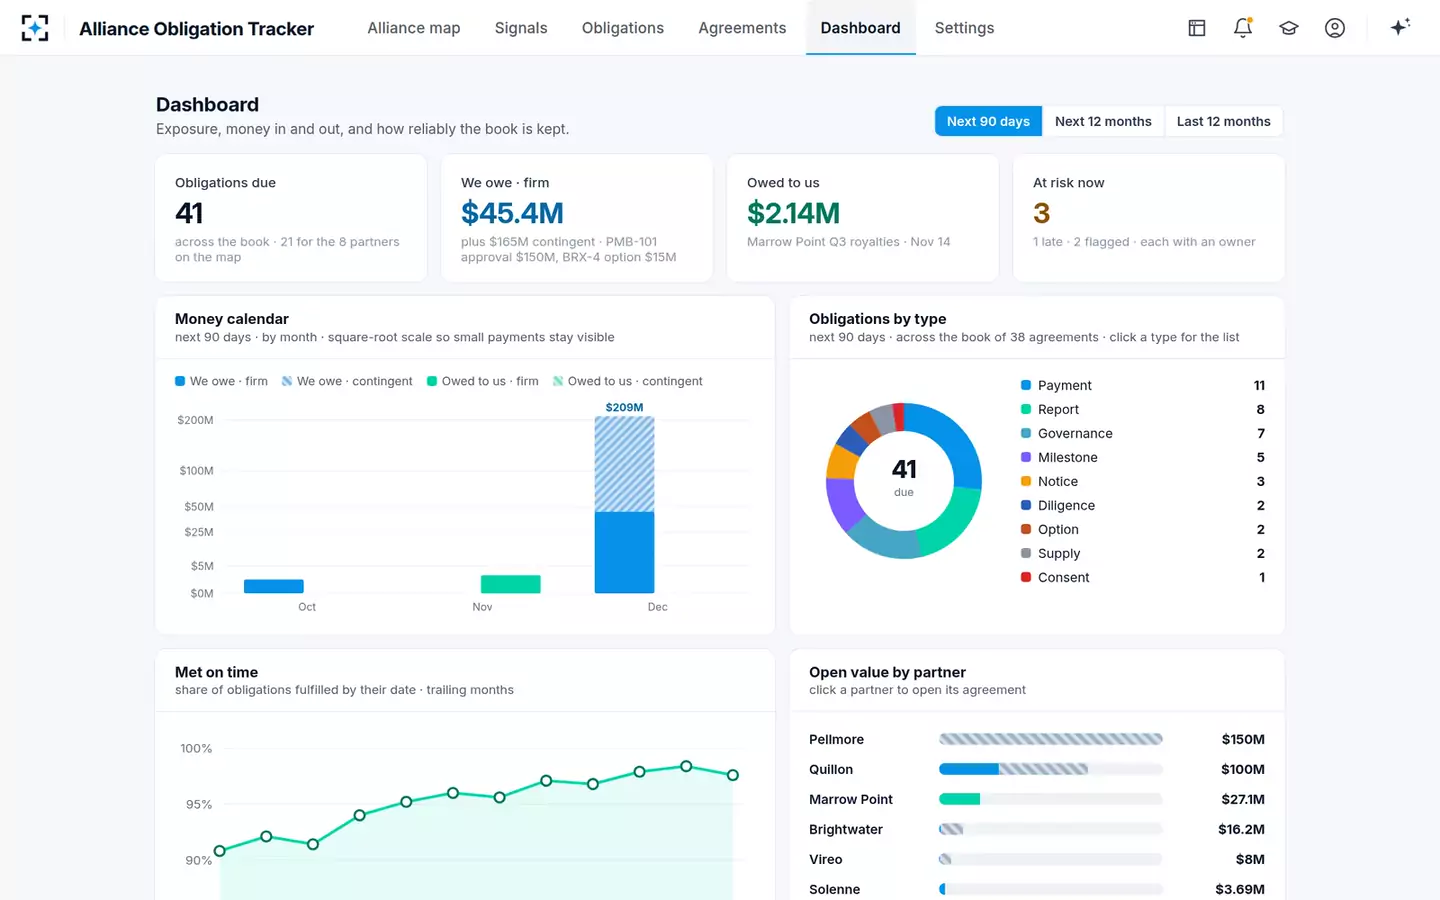Open the Obligations tab
This screenshot has width=1440, height=900.
point(623,28)
